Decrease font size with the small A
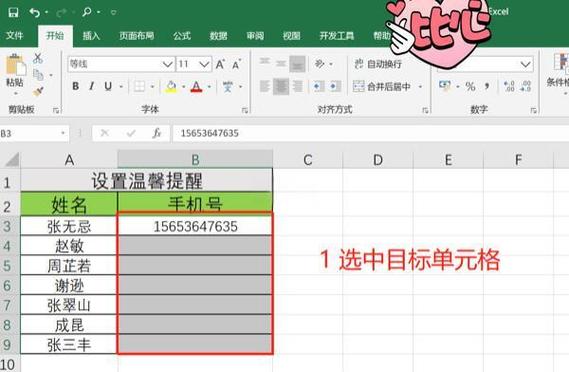The height and width of the screenshot is (372, 569). tap(237, 65)
